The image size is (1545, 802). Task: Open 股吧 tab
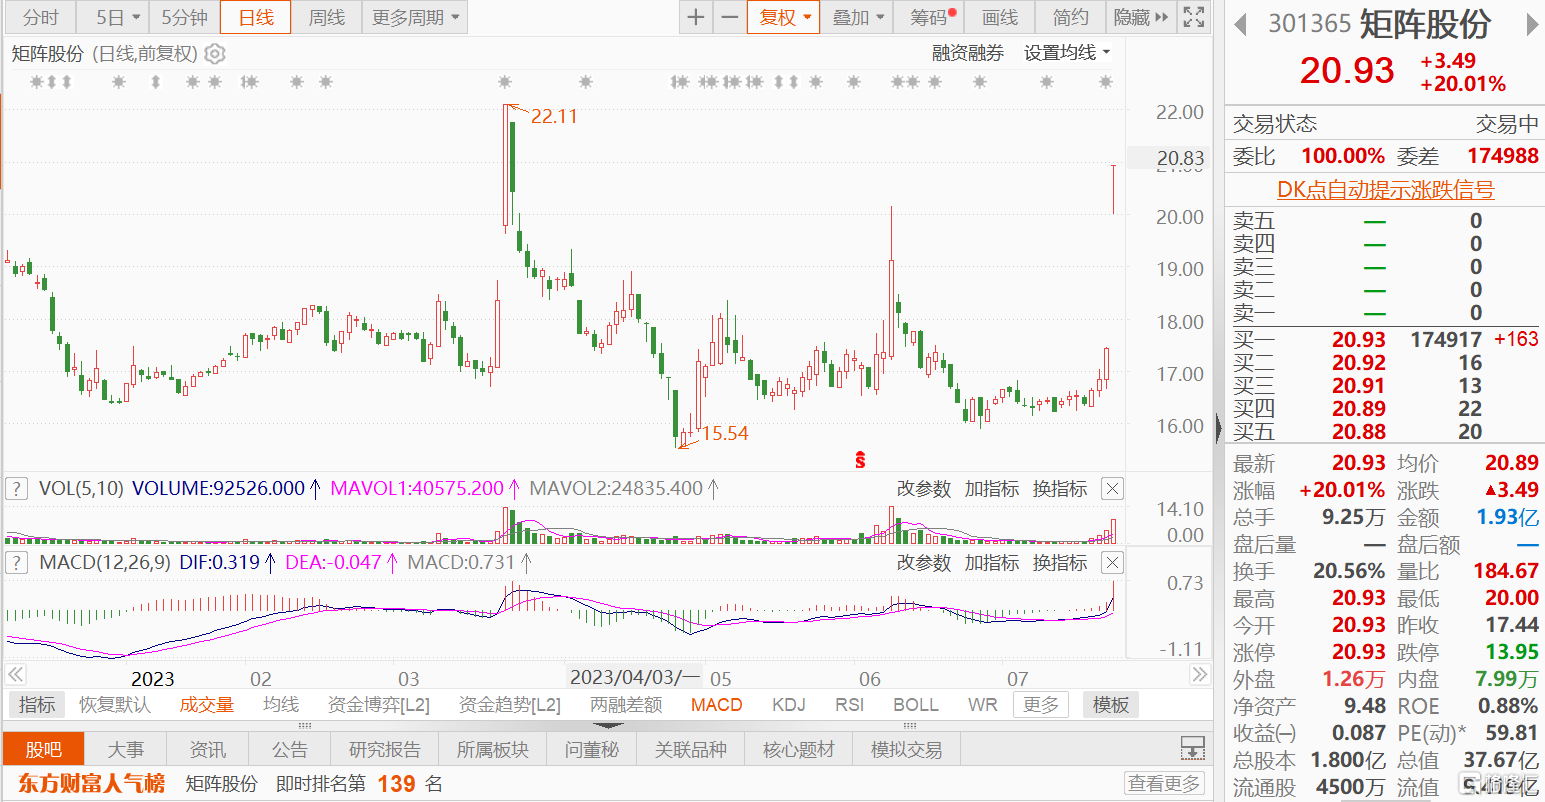tap(43, 749)
